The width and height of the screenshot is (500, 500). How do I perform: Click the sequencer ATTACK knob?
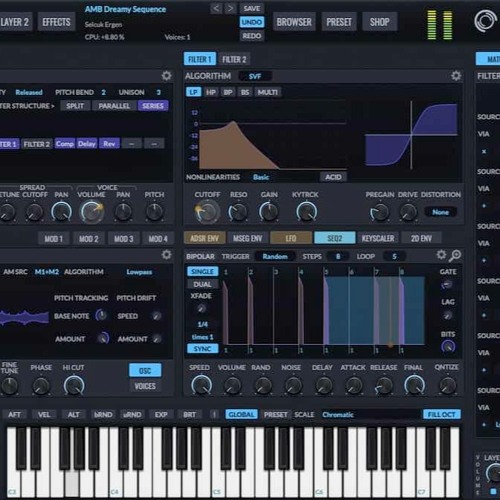(354, 386)
